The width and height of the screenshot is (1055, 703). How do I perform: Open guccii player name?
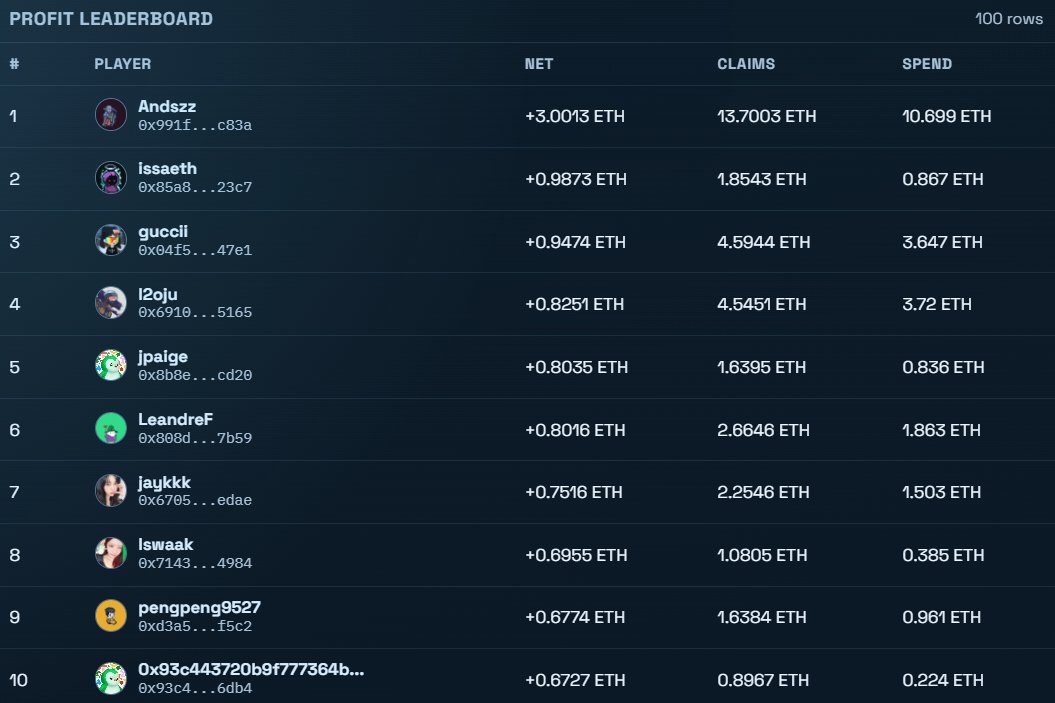(163, 231)
